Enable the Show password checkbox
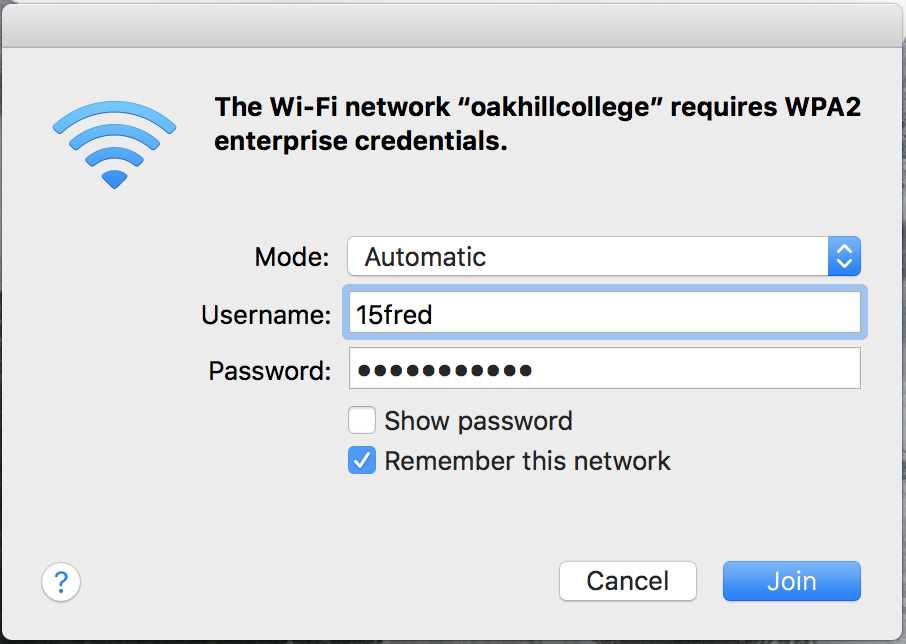 (x=362, y=420)
